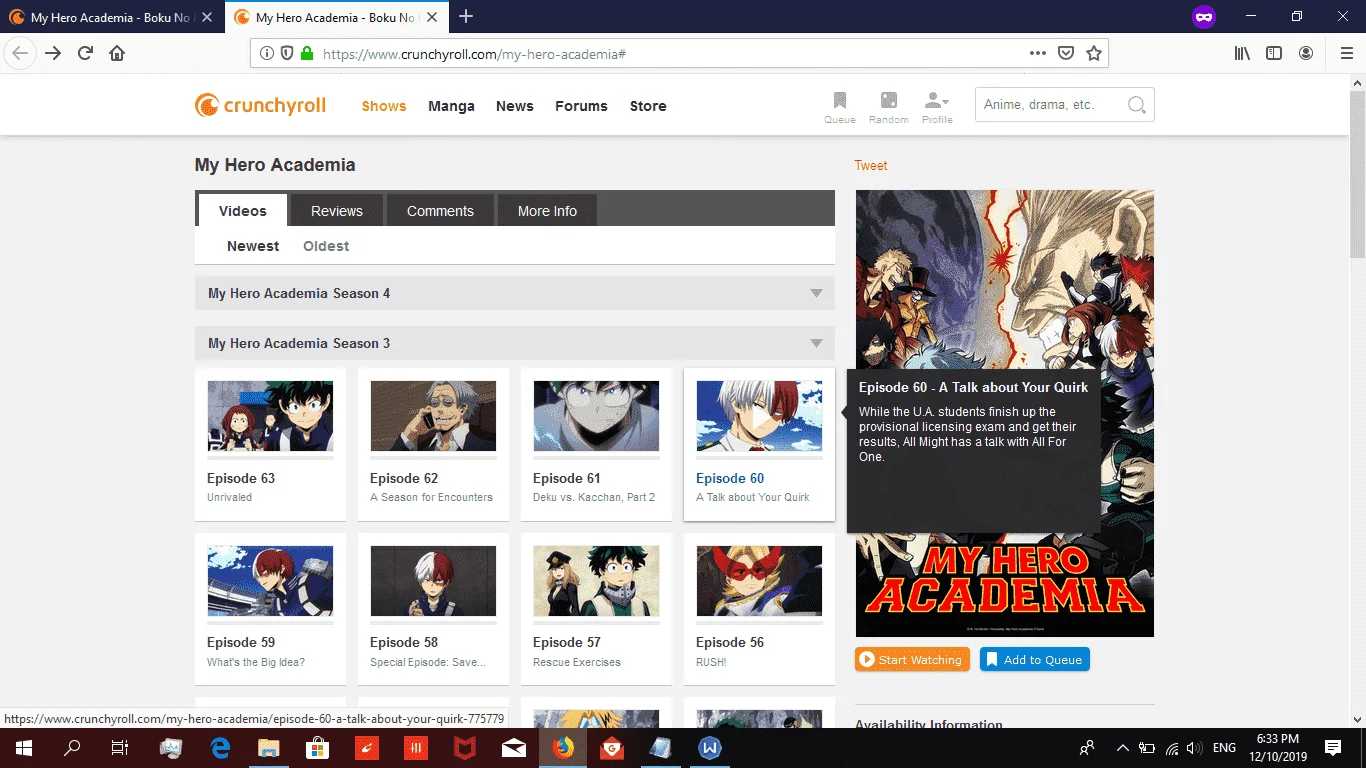Open the Forums navigation link
This screenshot has height=768, width=1366.
[x=581, y=106]
